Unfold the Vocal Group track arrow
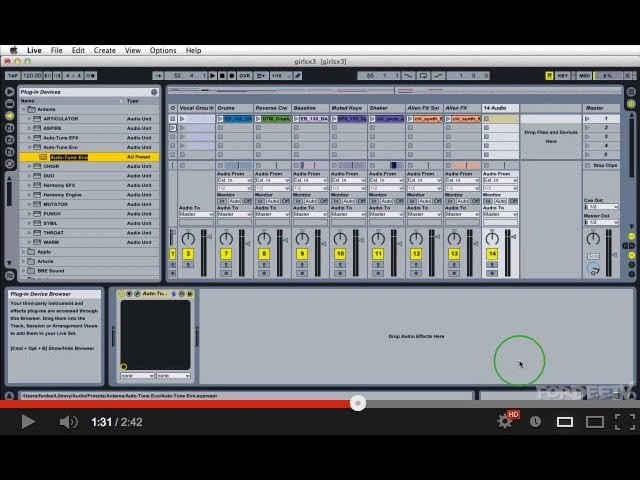This screenshot has height=480, width=640. (x=211, y=108)
